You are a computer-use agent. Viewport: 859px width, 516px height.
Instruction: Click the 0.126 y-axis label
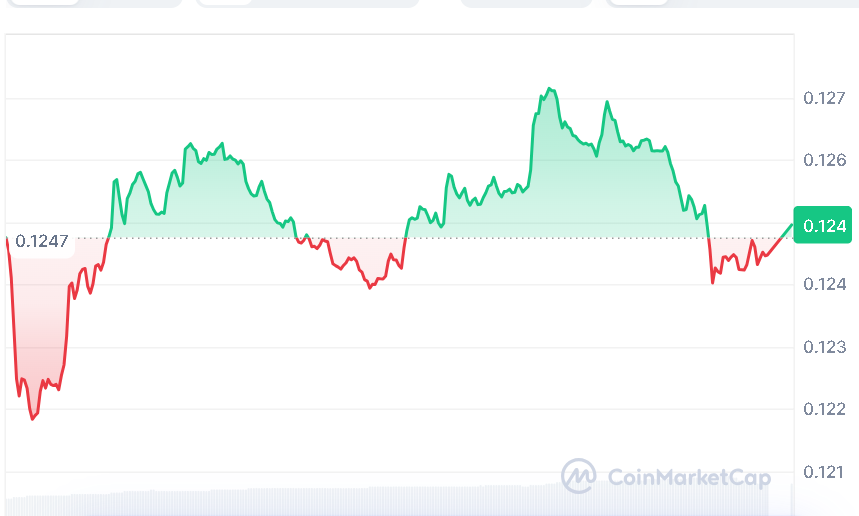(825, 160)
